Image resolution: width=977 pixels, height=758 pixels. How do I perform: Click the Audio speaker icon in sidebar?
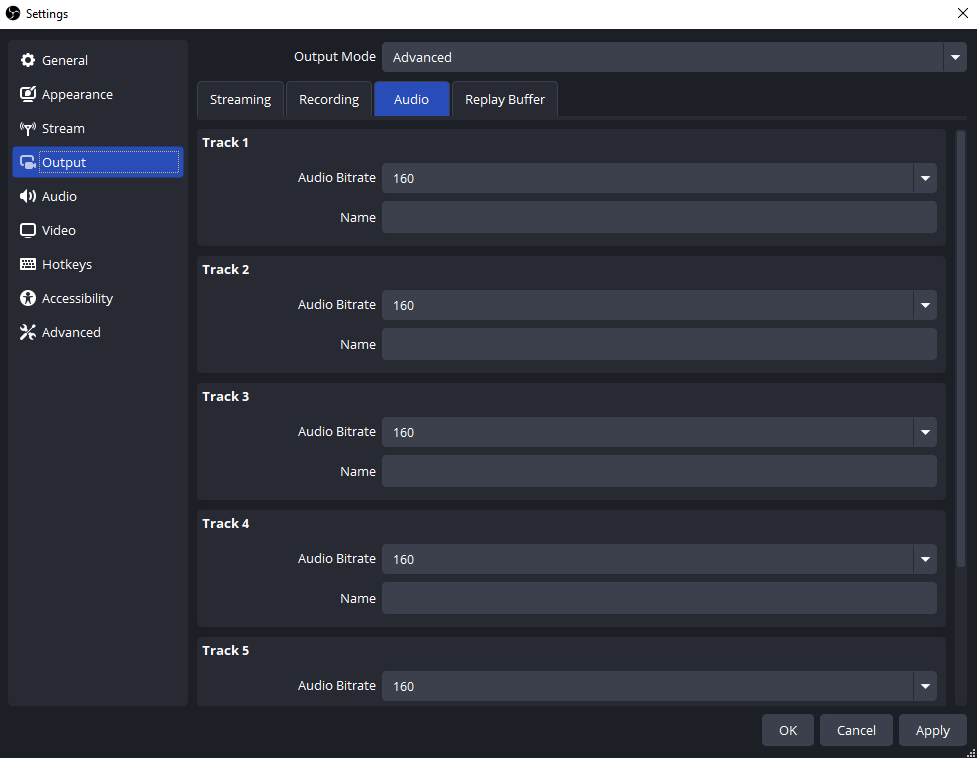pos(28,197)
